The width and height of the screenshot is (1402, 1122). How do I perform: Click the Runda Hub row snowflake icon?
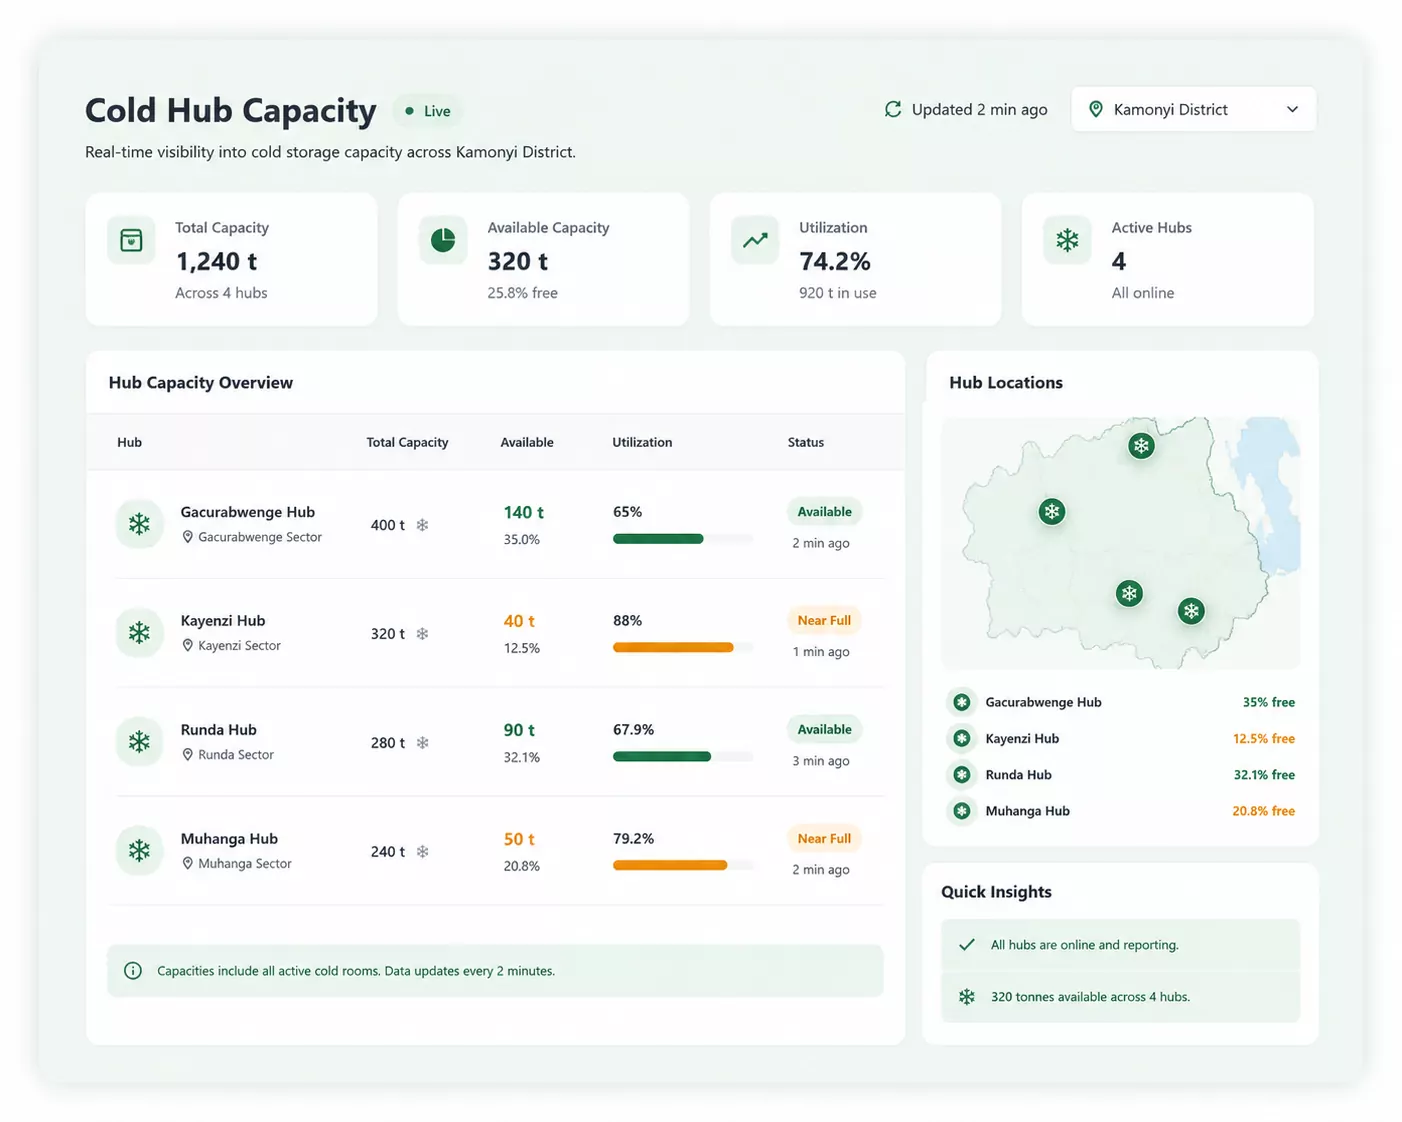(139, 742)
